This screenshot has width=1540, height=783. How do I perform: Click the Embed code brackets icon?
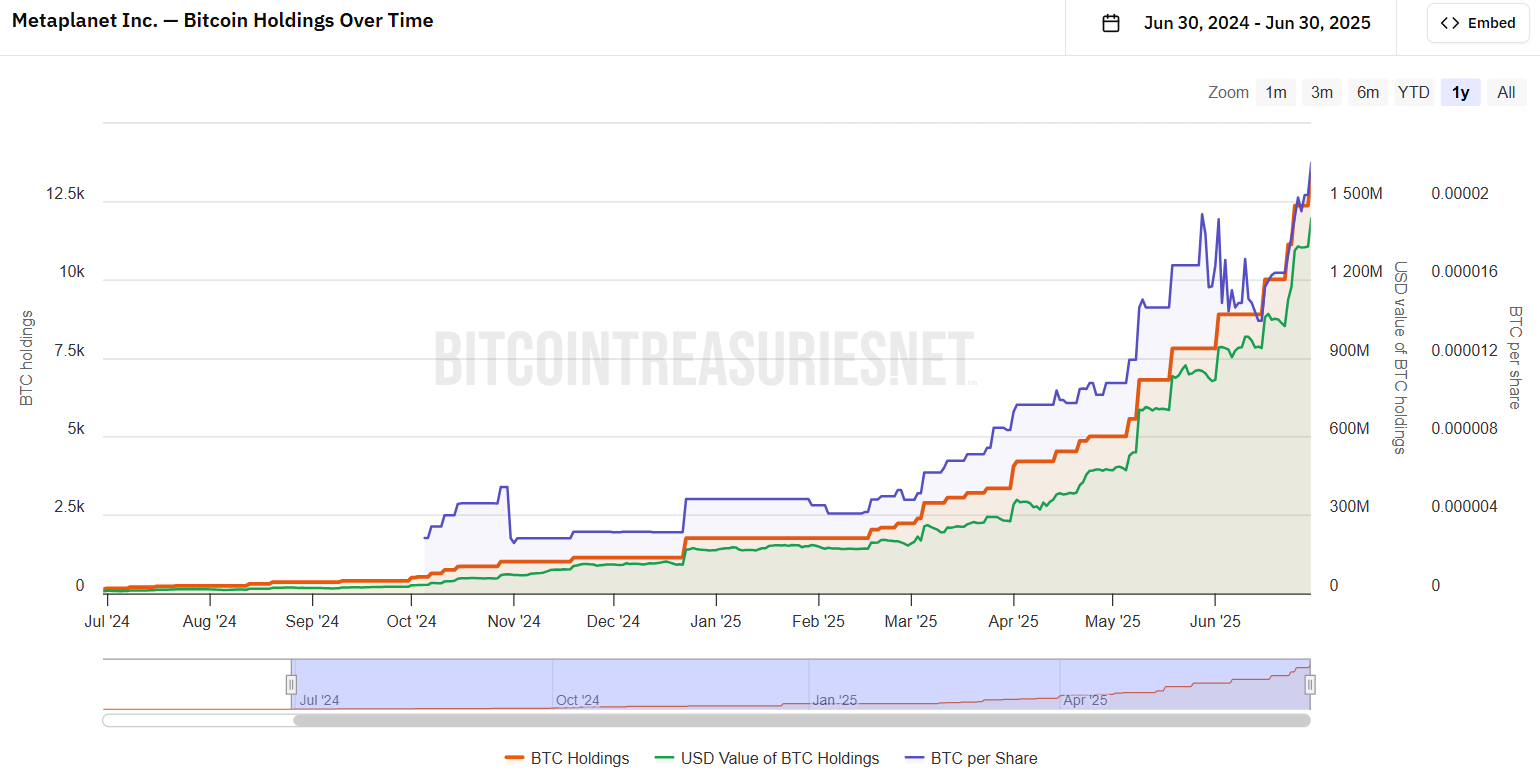point(1450,23)
